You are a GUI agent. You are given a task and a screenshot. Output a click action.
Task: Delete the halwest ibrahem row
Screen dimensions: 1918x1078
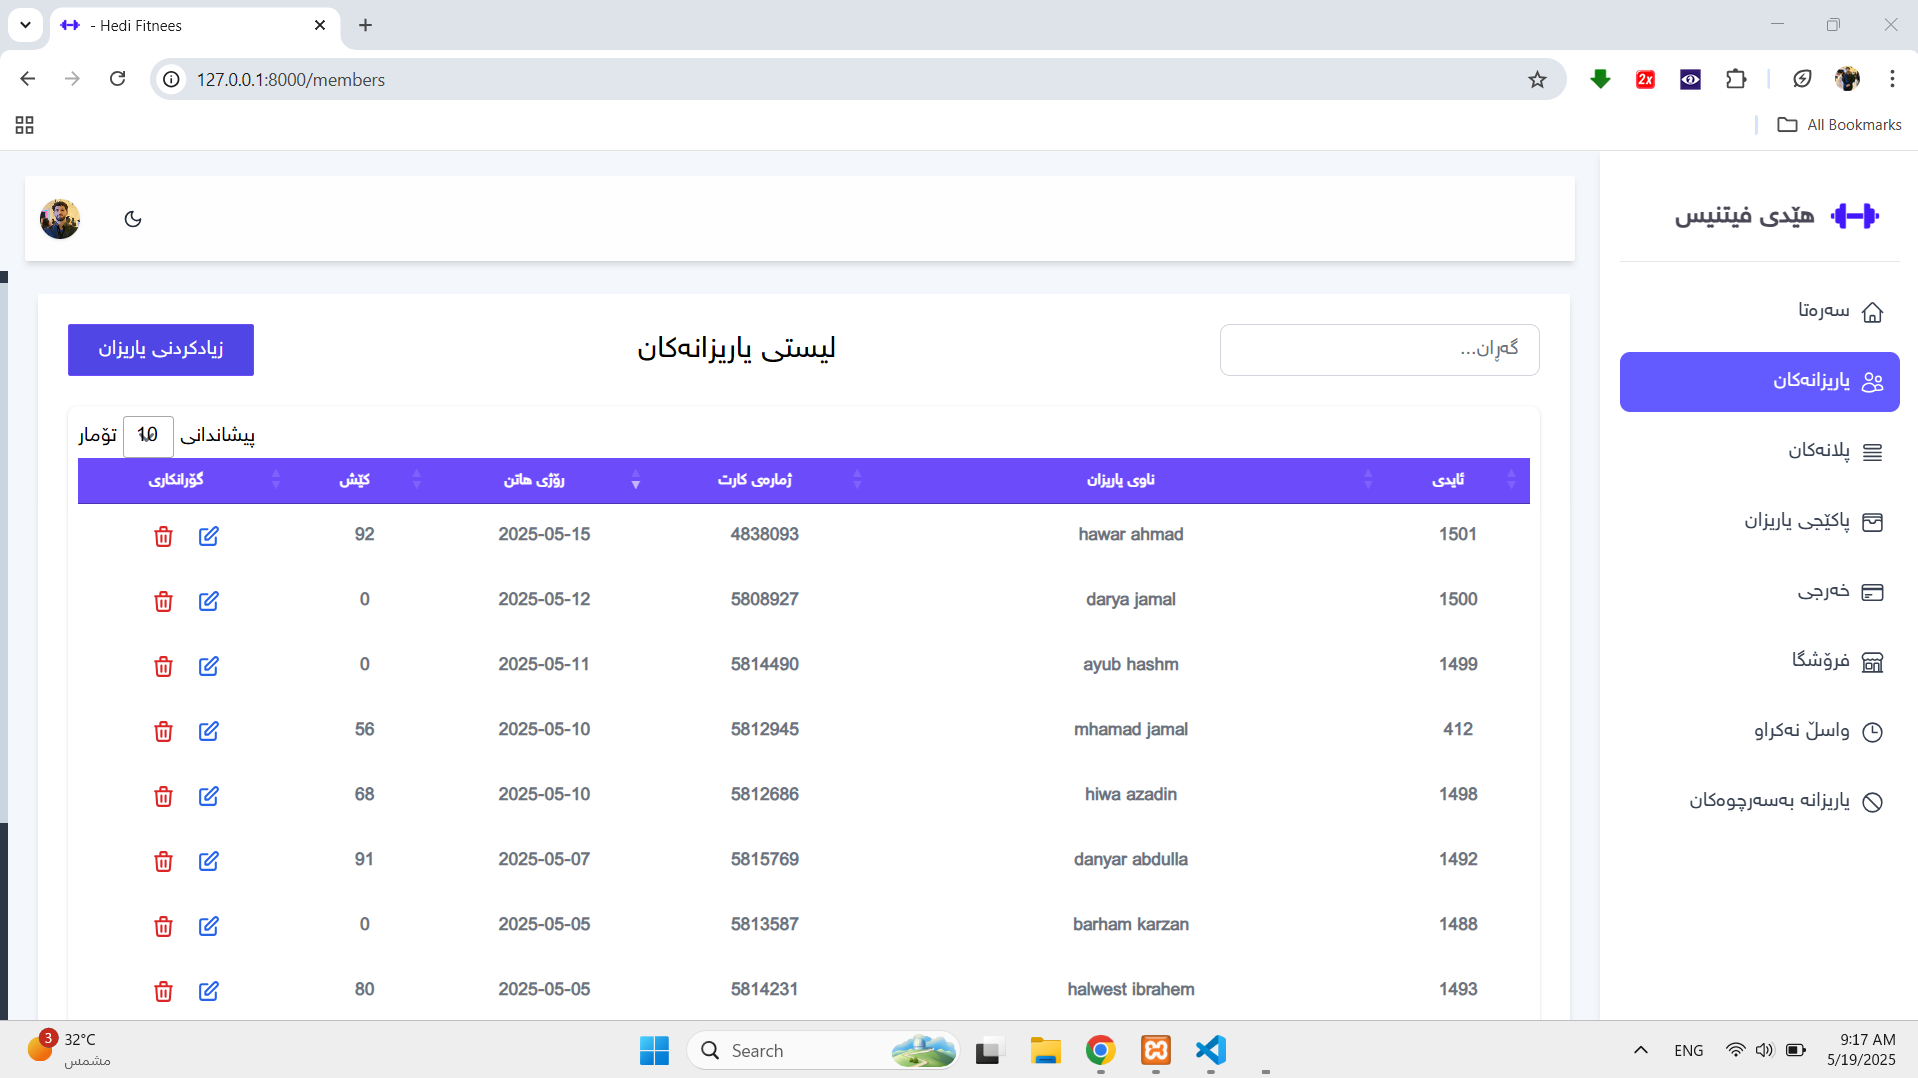pos(163,991)
